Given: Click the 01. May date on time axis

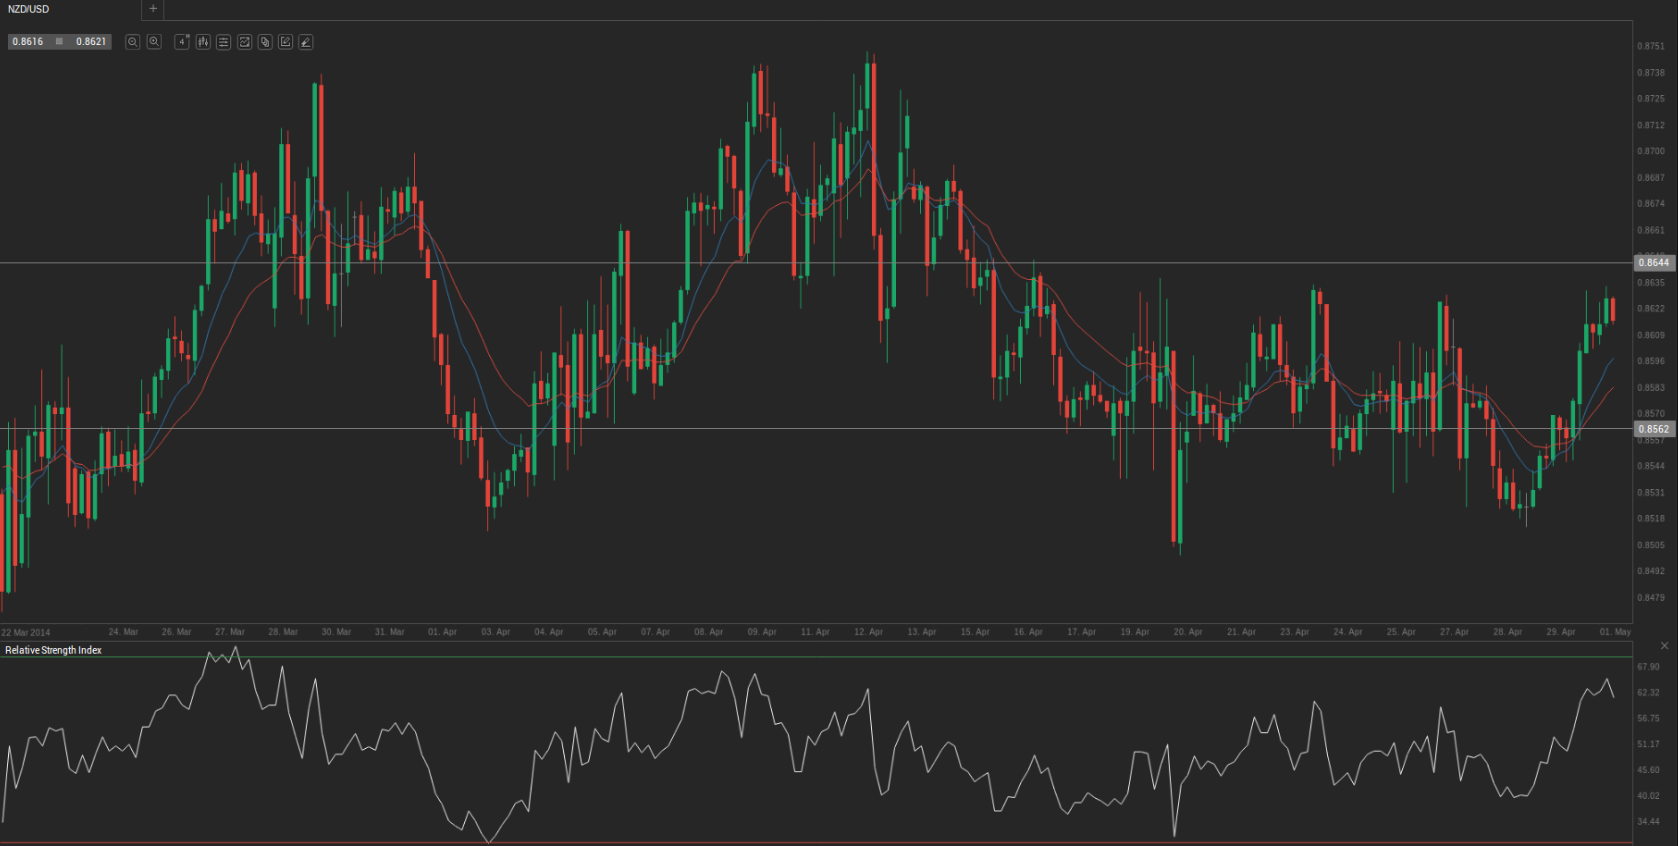Looking at the screenshot, I should click(x=1614, y=632).
